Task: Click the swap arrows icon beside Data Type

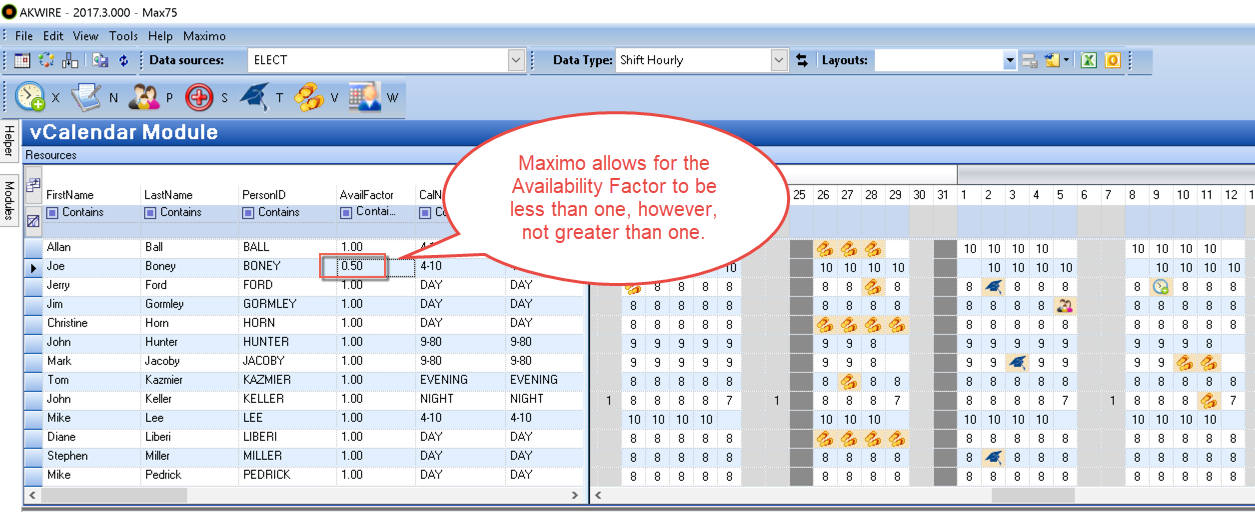Action: (x=801, y=60)
